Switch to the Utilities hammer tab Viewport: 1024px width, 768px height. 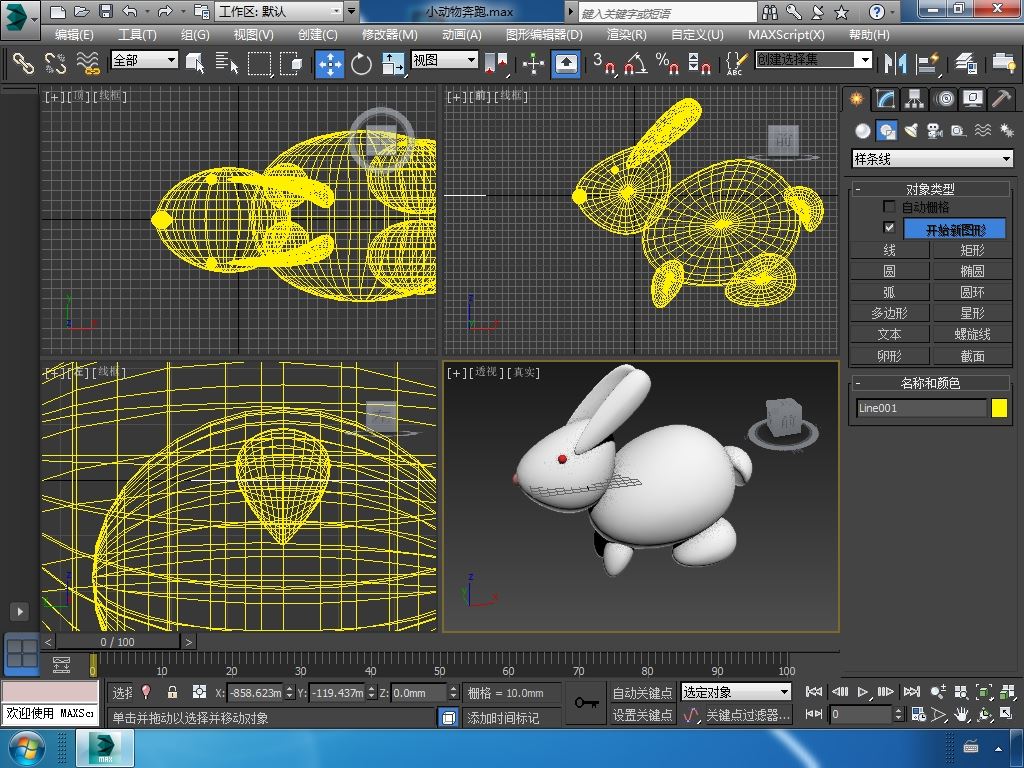coord(1001,99)
